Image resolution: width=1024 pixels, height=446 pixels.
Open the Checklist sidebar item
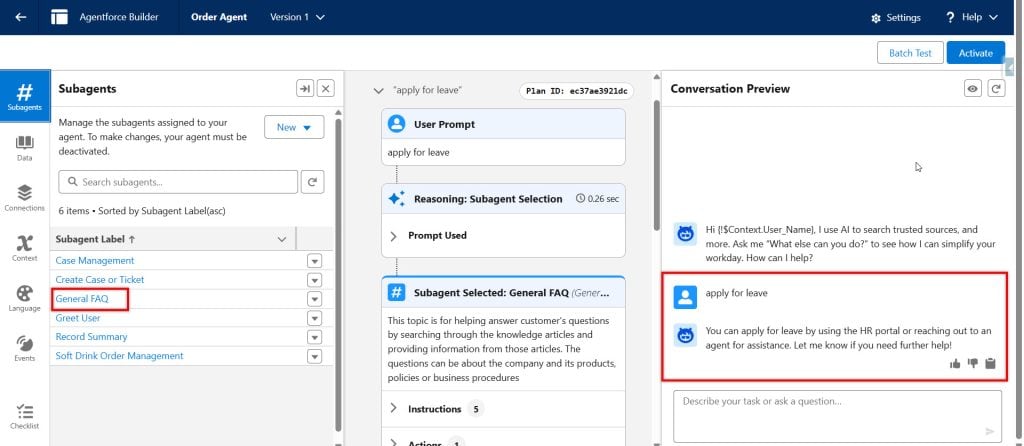tap(25, 417)
